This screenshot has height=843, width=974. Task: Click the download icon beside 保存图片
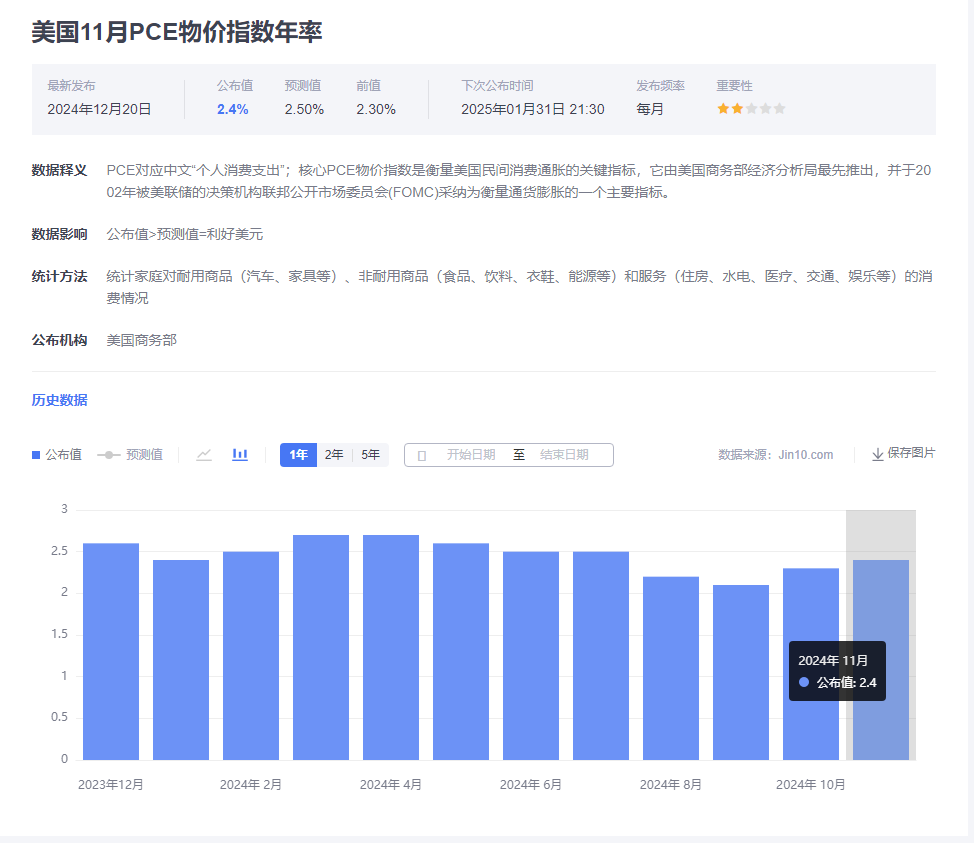pos(878,454)
